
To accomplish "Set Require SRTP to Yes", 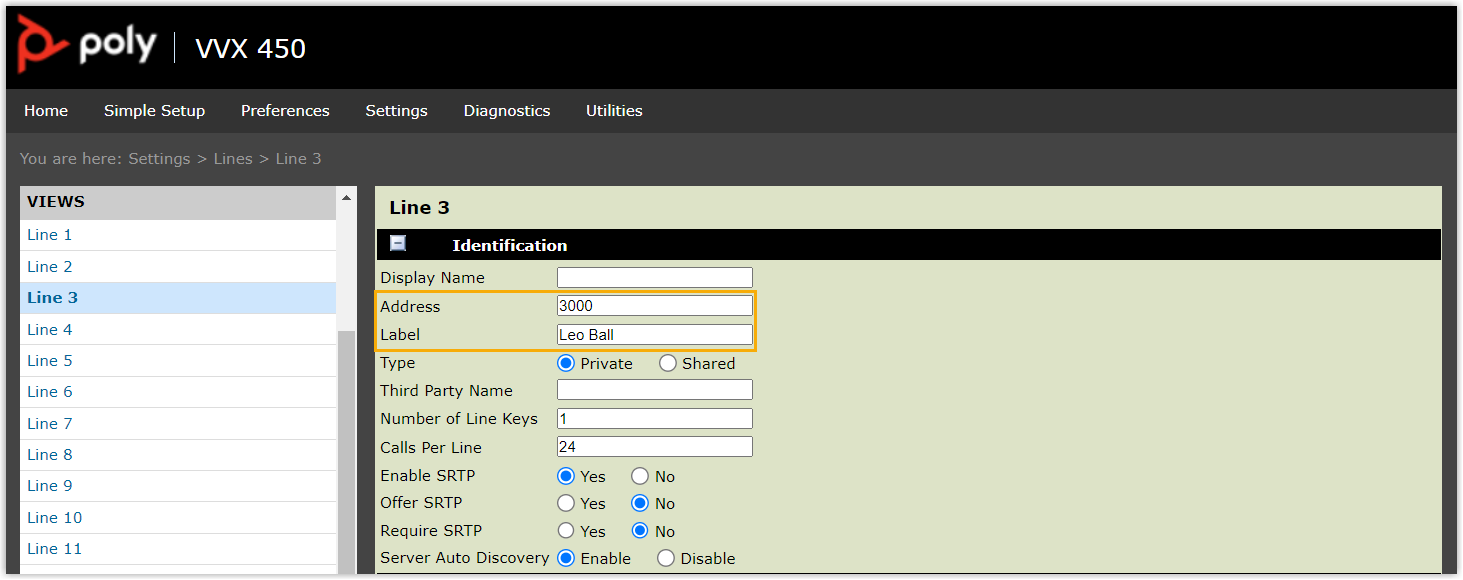I will point(566,531).
